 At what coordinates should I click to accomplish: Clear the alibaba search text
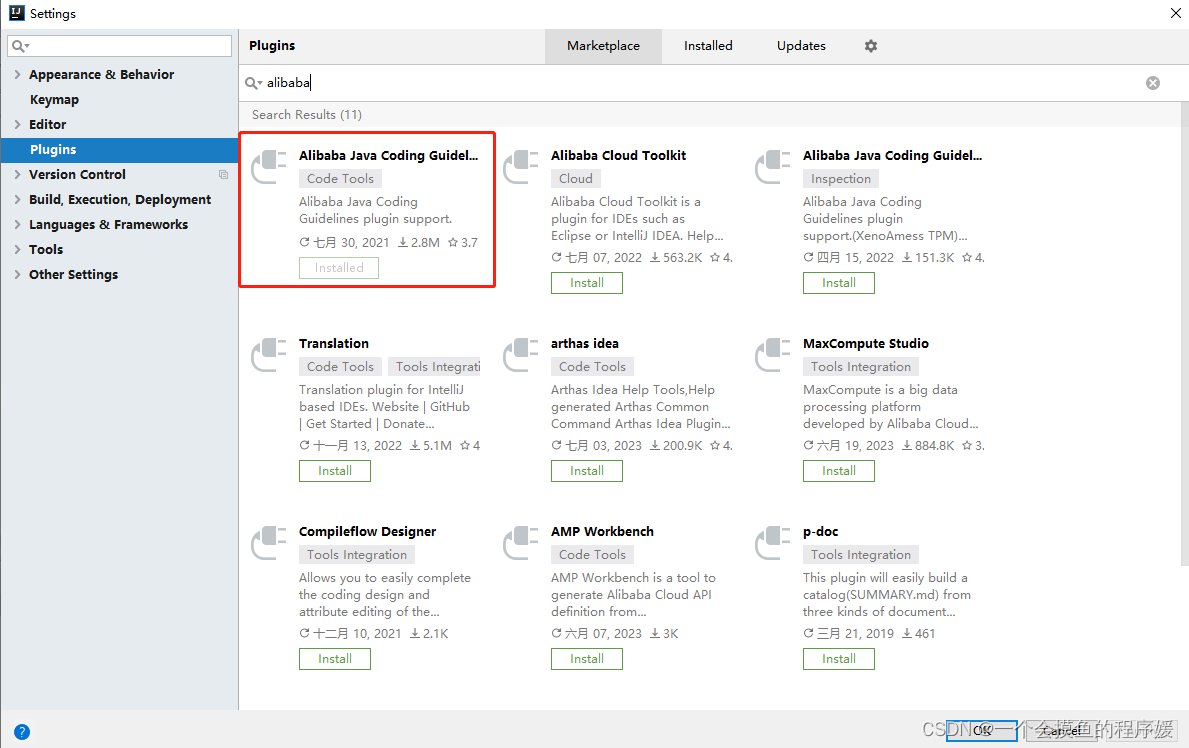click(1153, 83)
